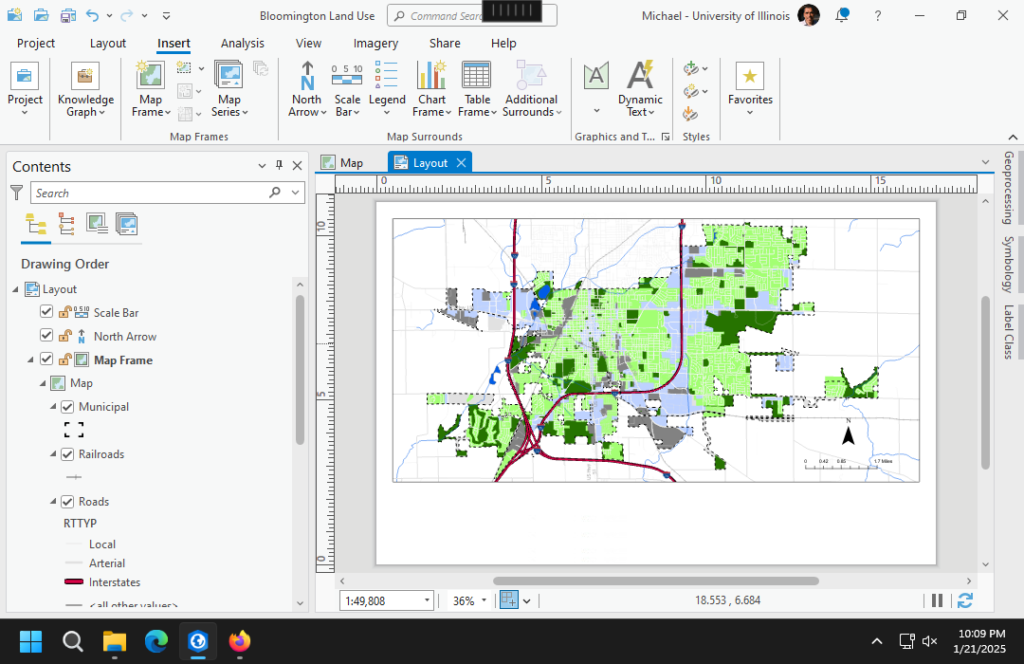Toggle lock on Map Frame element
The height and width of the screenshot is (664, 1024).
coord(65,359)
